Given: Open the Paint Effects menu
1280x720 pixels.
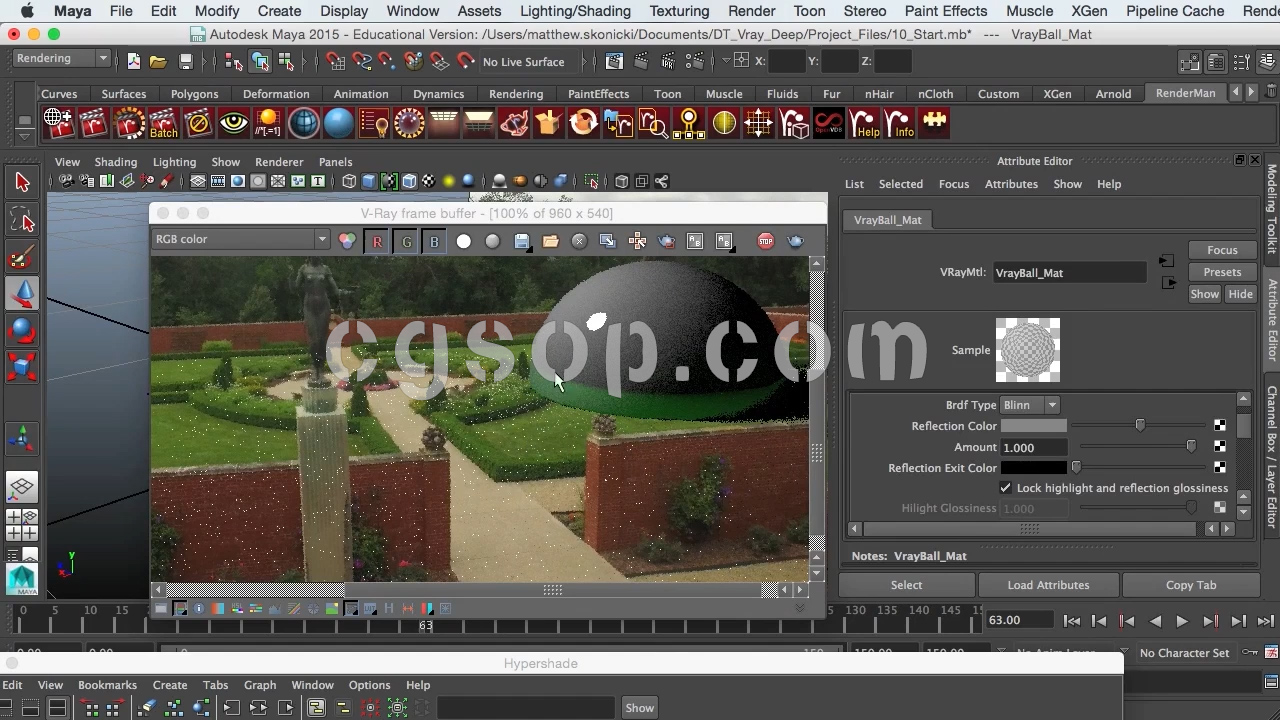Looking at the screenshot, I should (x=945, y=11).
